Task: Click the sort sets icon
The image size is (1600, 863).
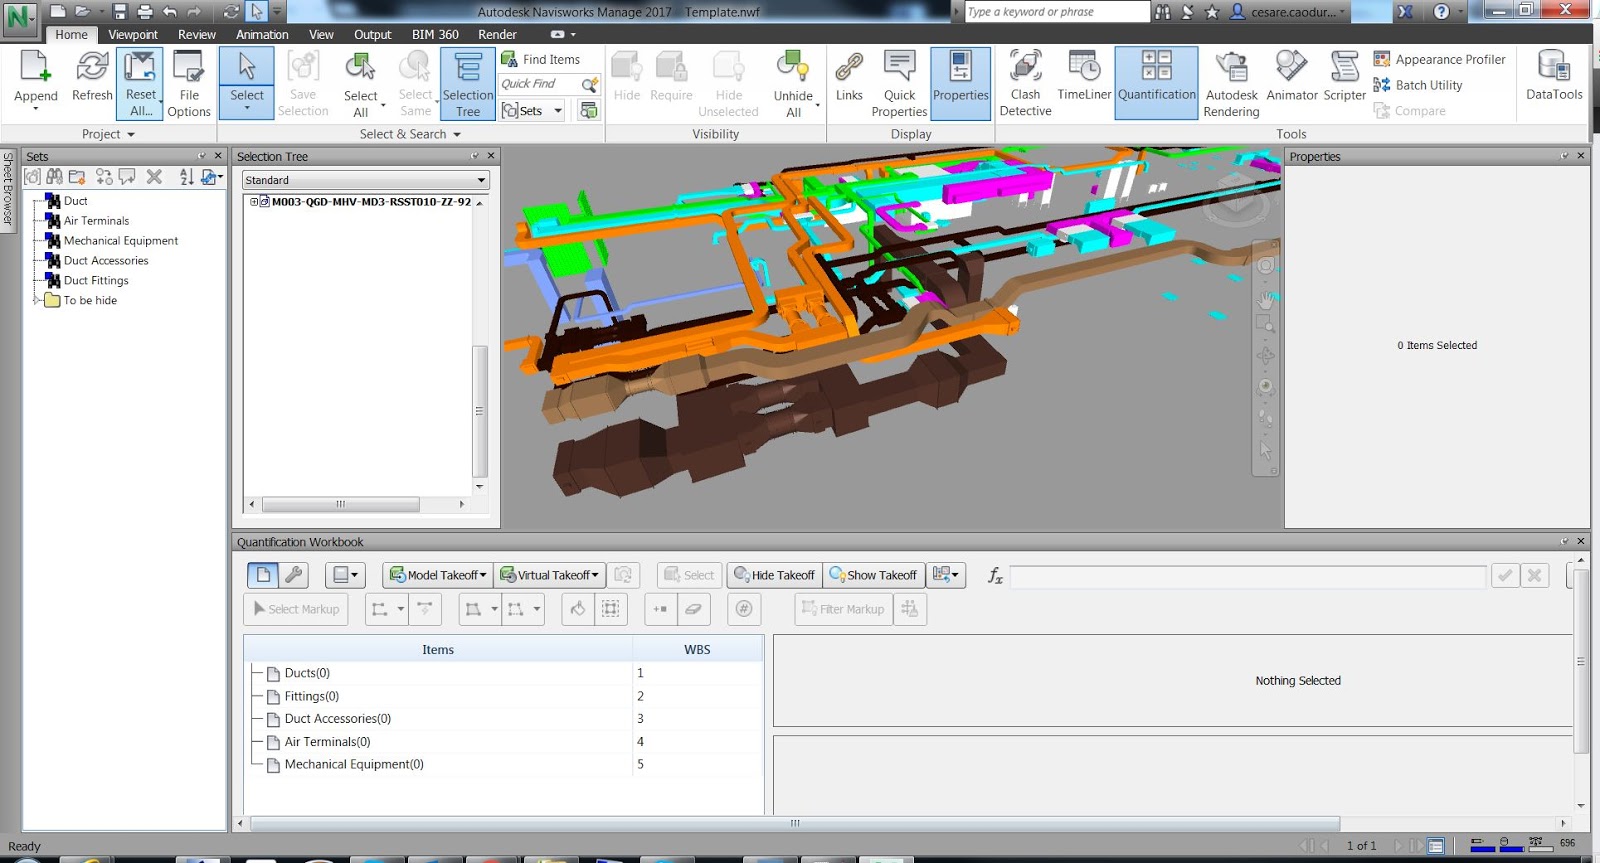Action: click(x=186, y=177)
